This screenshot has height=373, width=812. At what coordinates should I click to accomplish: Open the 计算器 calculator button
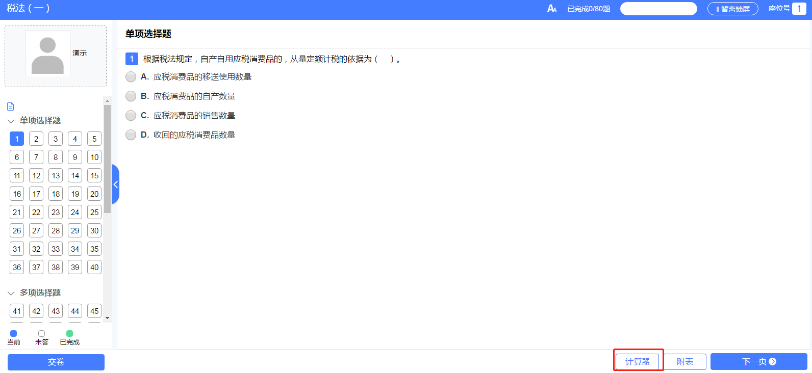point(637,362)
